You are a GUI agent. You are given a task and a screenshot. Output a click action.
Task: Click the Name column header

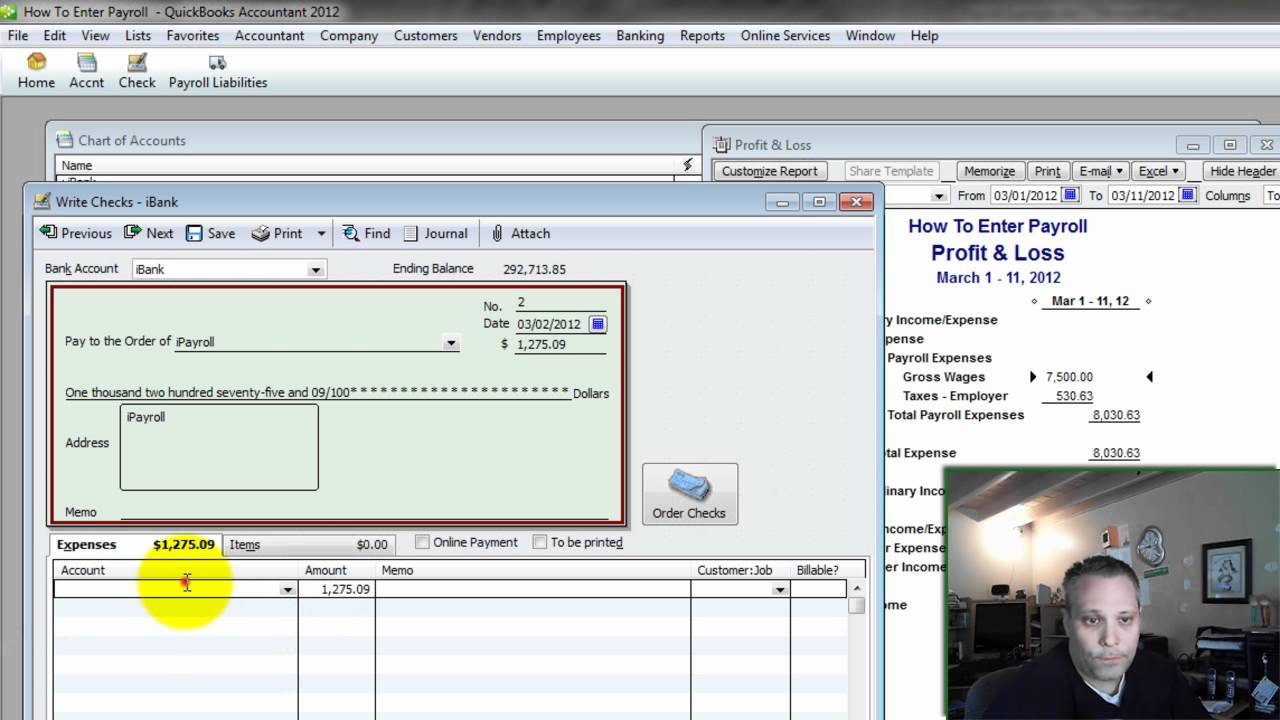pos(365,165)
